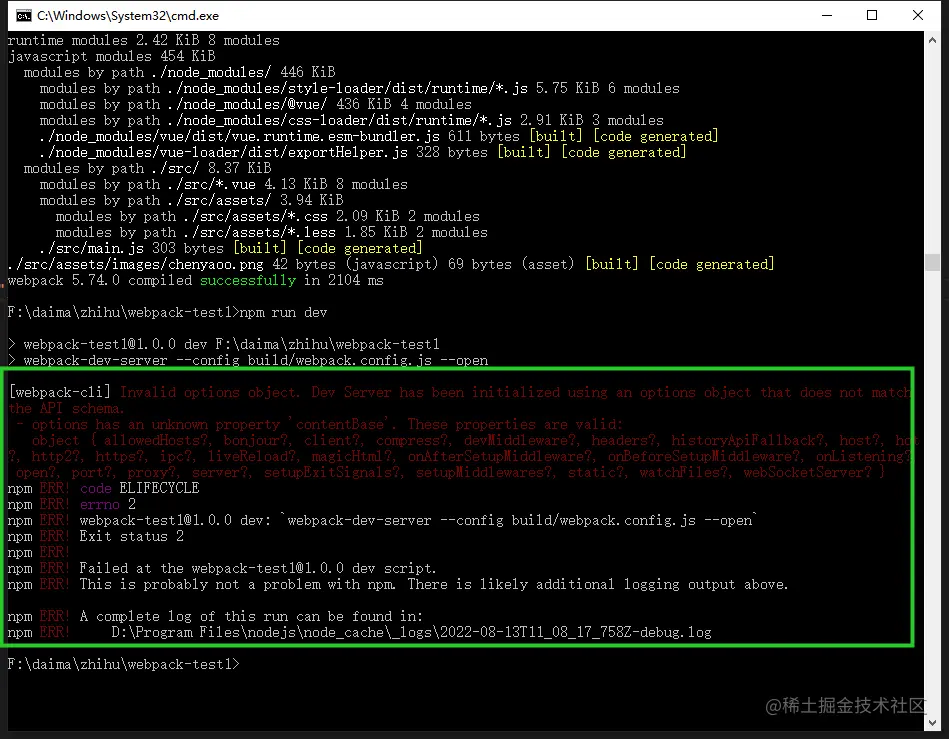
Task: Click 'This is probably not a problem with npm'
Action: tap(237, 584)
